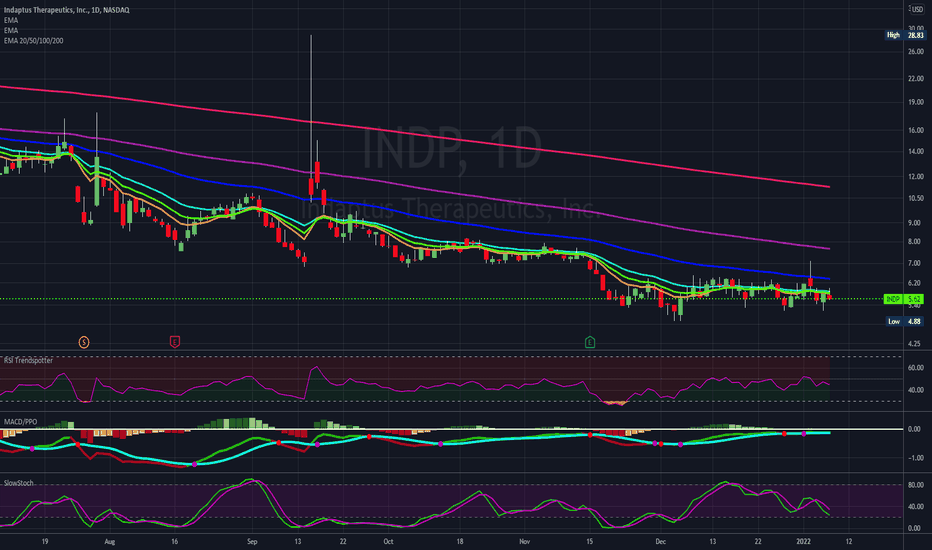The height and width of the screenshot is (550, 932).
Task: Click the 22.00 price axis value
Action: click(916, 78)
